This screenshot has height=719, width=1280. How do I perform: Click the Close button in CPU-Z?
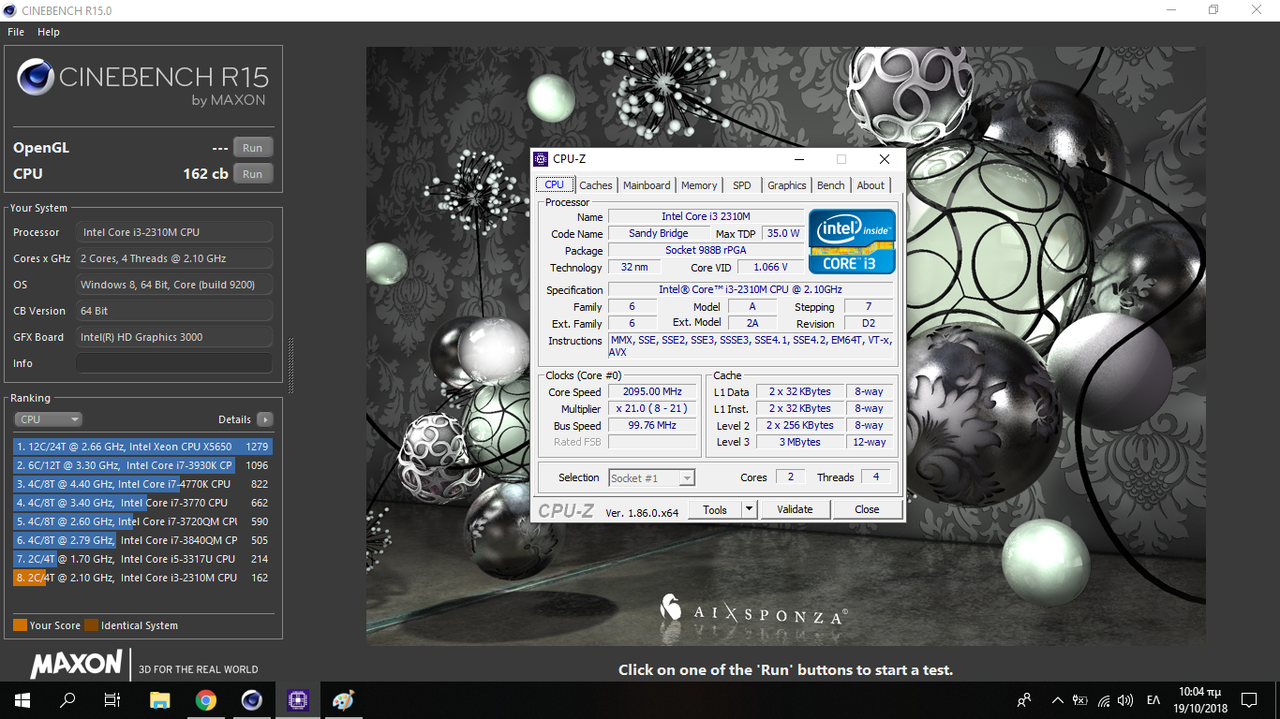[x=867, y=509]
